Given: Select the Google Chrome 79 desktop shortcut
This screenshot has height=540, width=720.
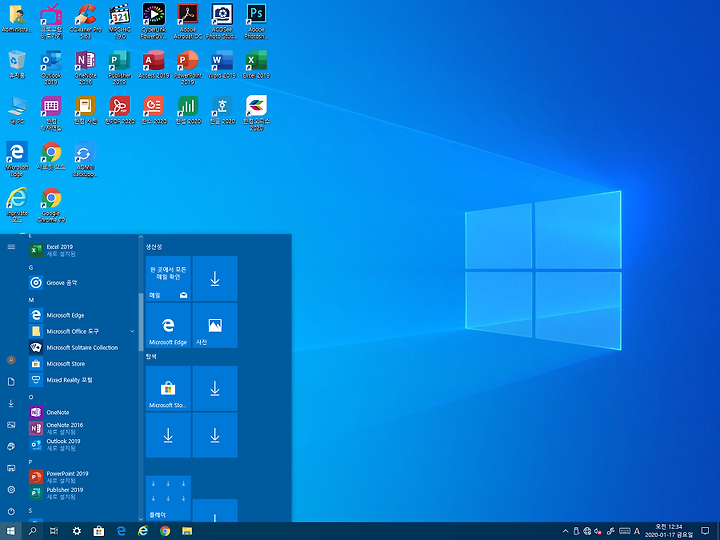Looking at the screenshot, I should click(x=51, y=205).
